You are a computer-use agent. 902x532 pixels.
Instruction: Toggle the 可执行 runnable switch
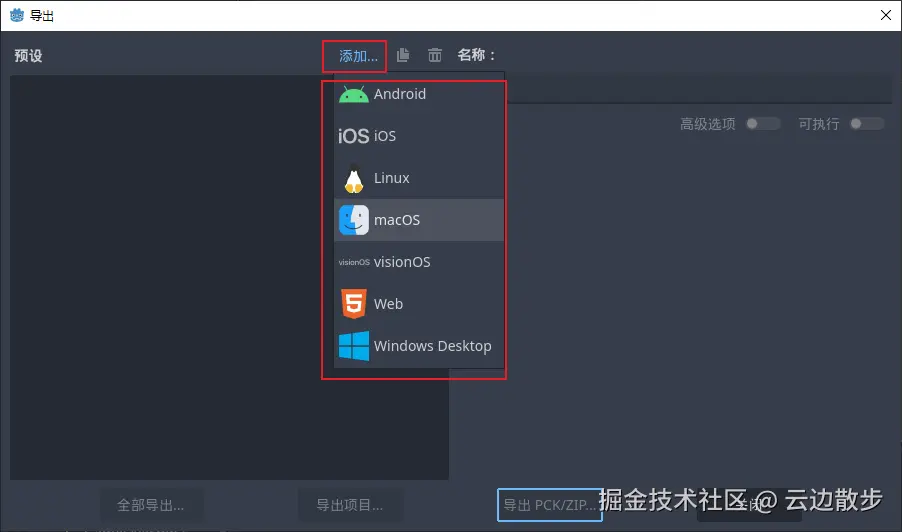click(x=867, y=124)
